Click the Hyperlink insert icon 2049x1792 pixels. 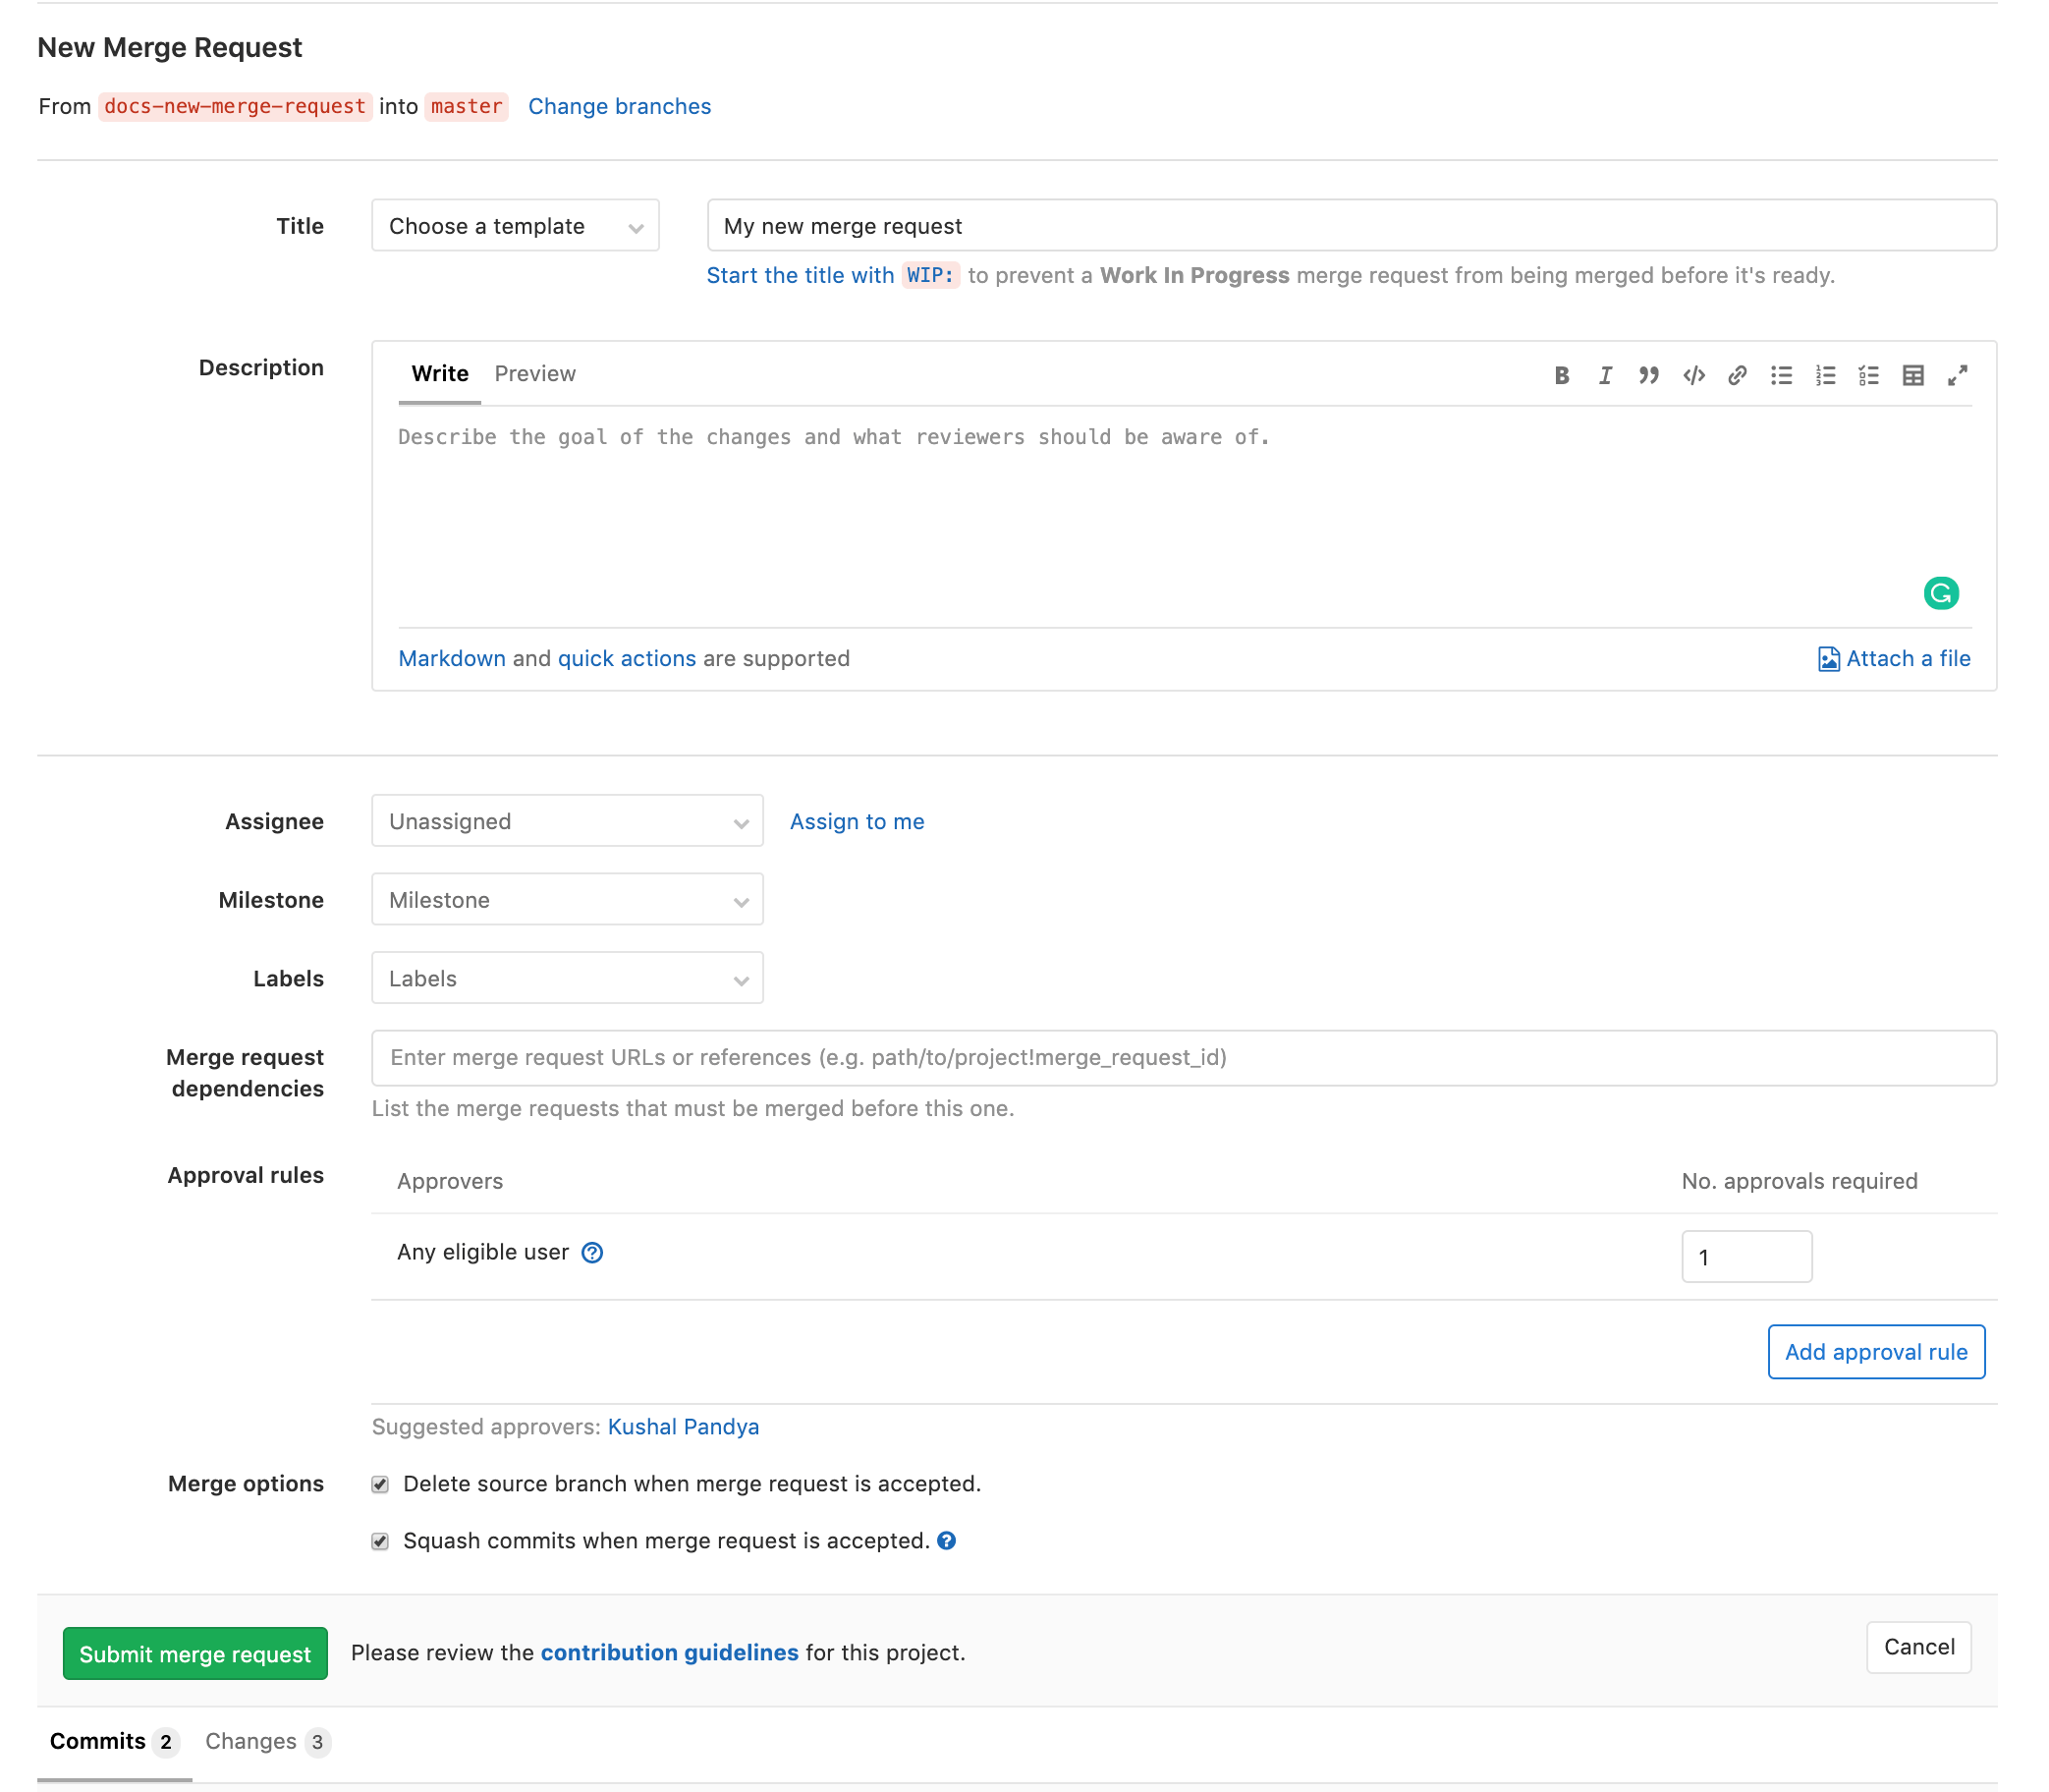tap(1737, 373)
